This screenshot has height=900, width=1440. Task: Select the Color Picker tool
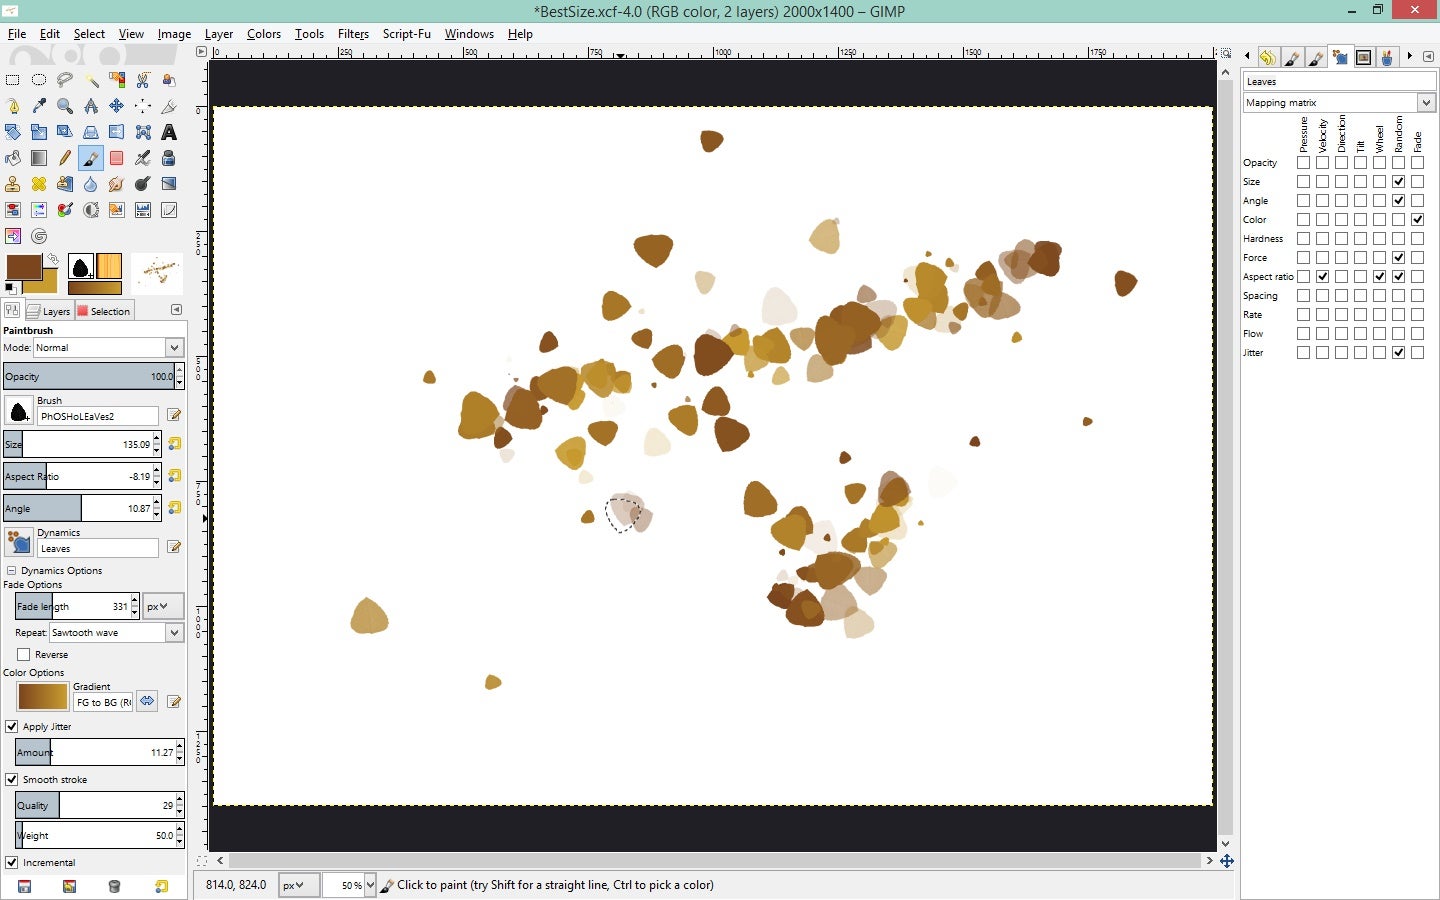39,105
